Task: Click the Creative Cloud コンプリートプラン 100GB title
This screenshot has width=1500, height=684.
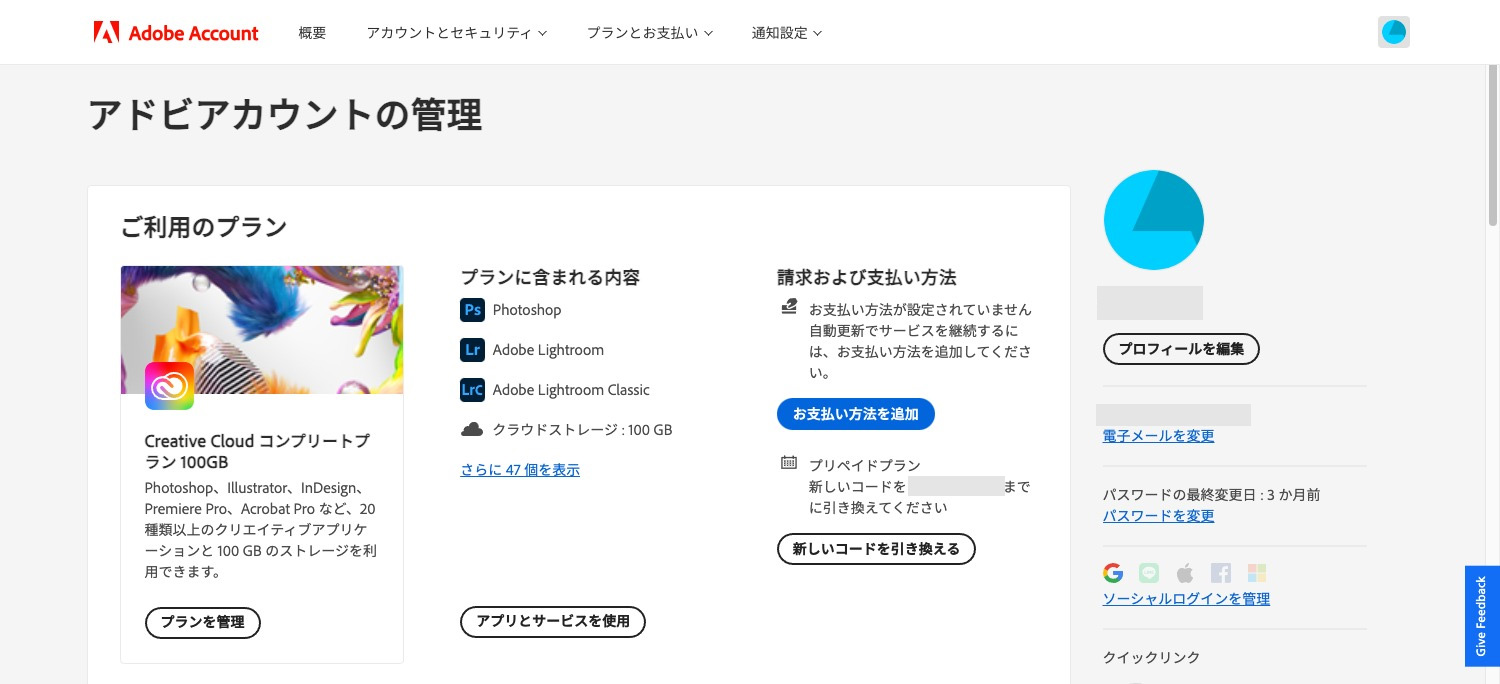Action: pos(257,451)
